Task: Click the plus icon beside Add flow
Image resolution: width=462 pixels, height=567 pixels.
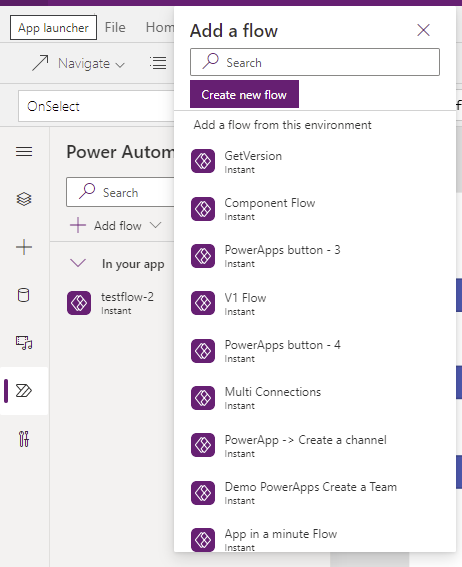Action: tap(78, 225)
